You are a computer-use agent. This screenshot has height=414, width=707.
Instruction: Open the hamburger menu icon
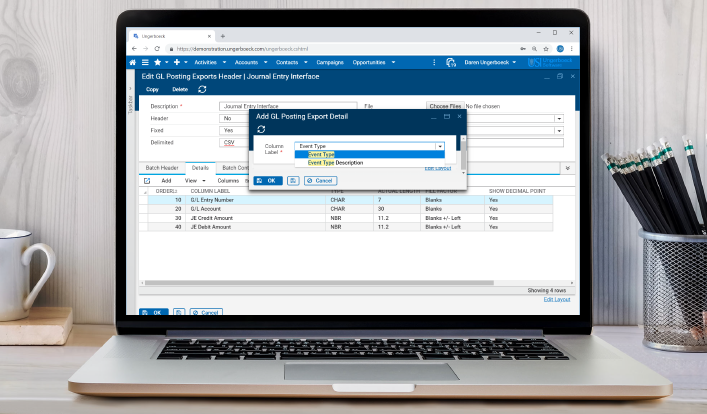point(145,62)
